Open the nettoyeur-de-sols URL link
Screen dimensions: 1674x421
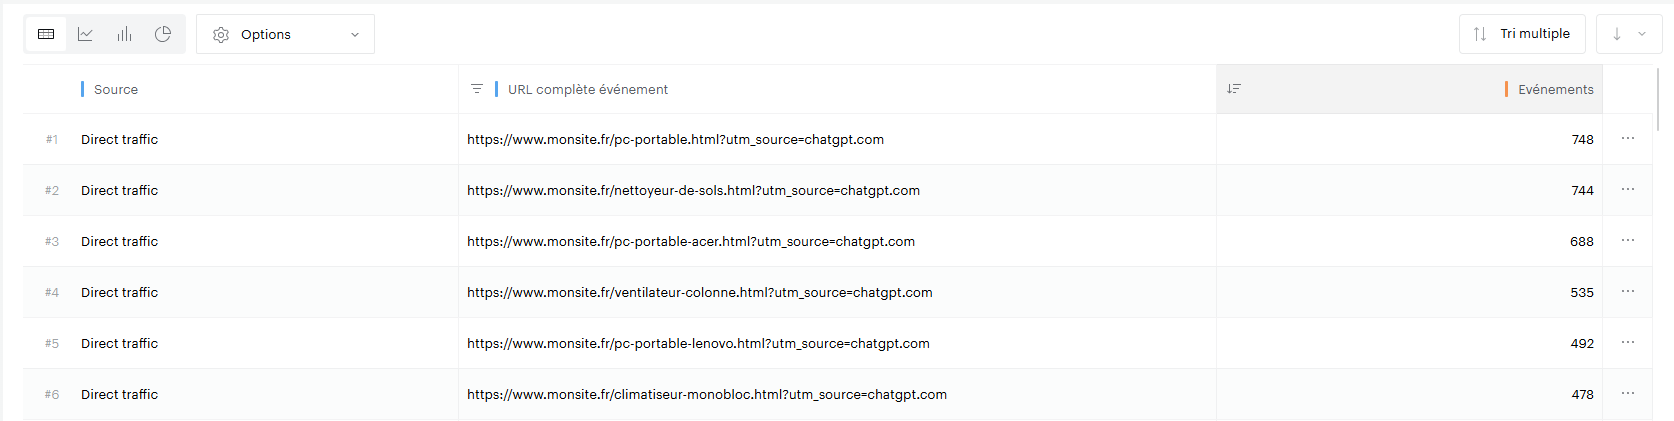[x=693, y=190]
